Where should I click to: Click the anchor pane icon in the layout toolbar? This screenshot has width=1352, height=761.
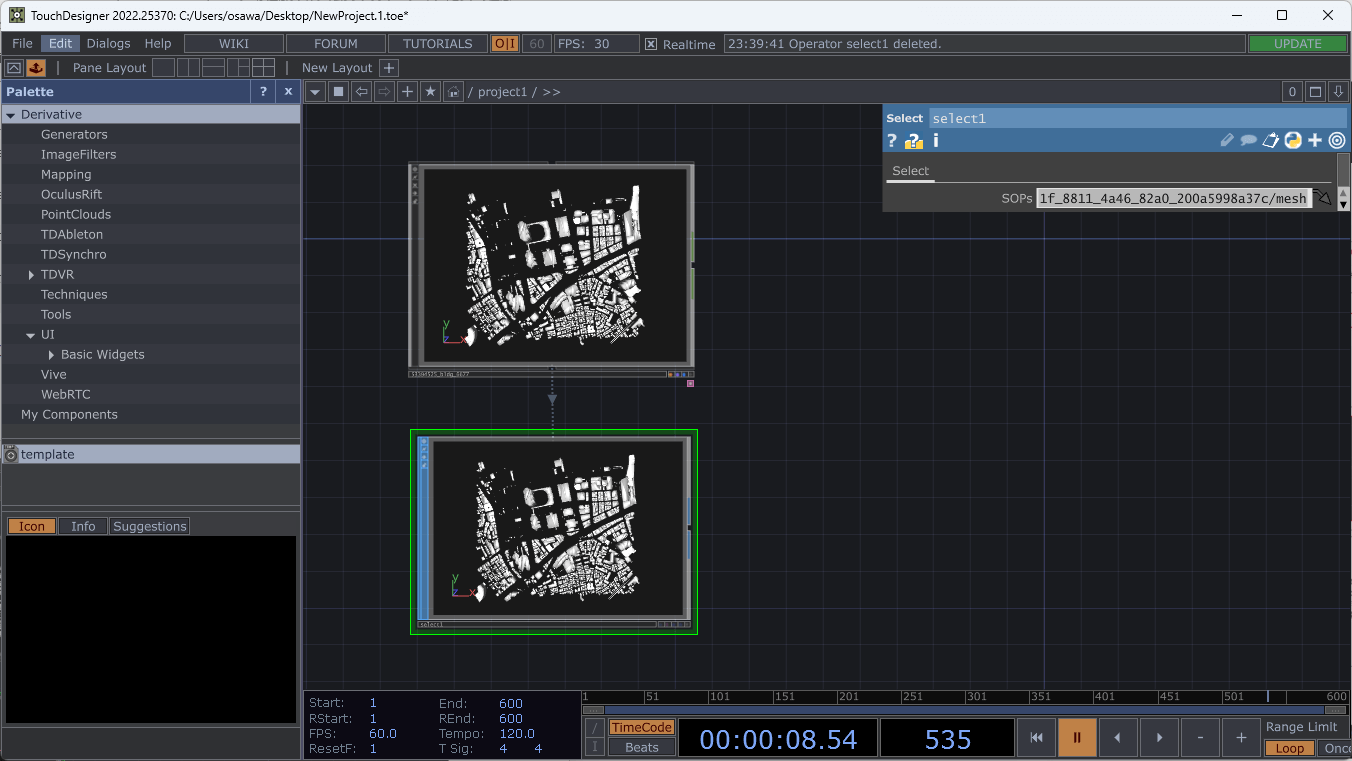[x=35, y=67]
